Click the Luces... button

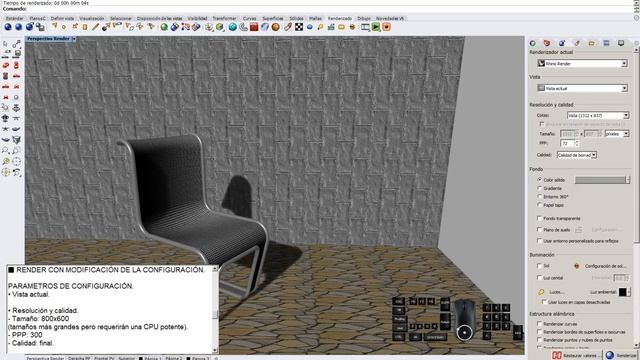[x=556, y=292]
